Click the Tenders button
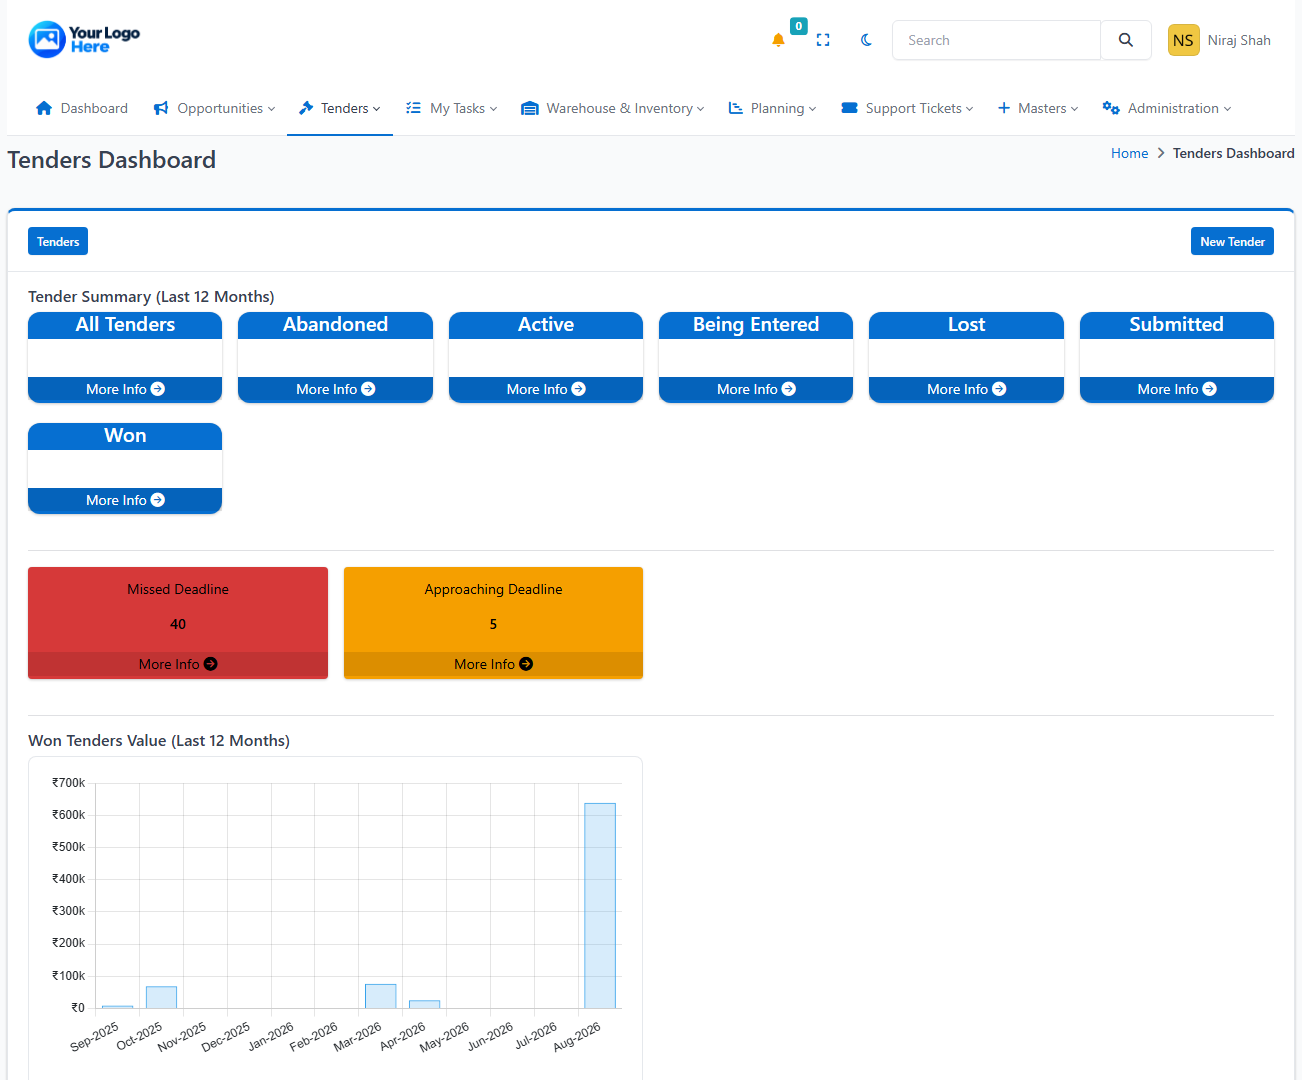 [58, 241]
